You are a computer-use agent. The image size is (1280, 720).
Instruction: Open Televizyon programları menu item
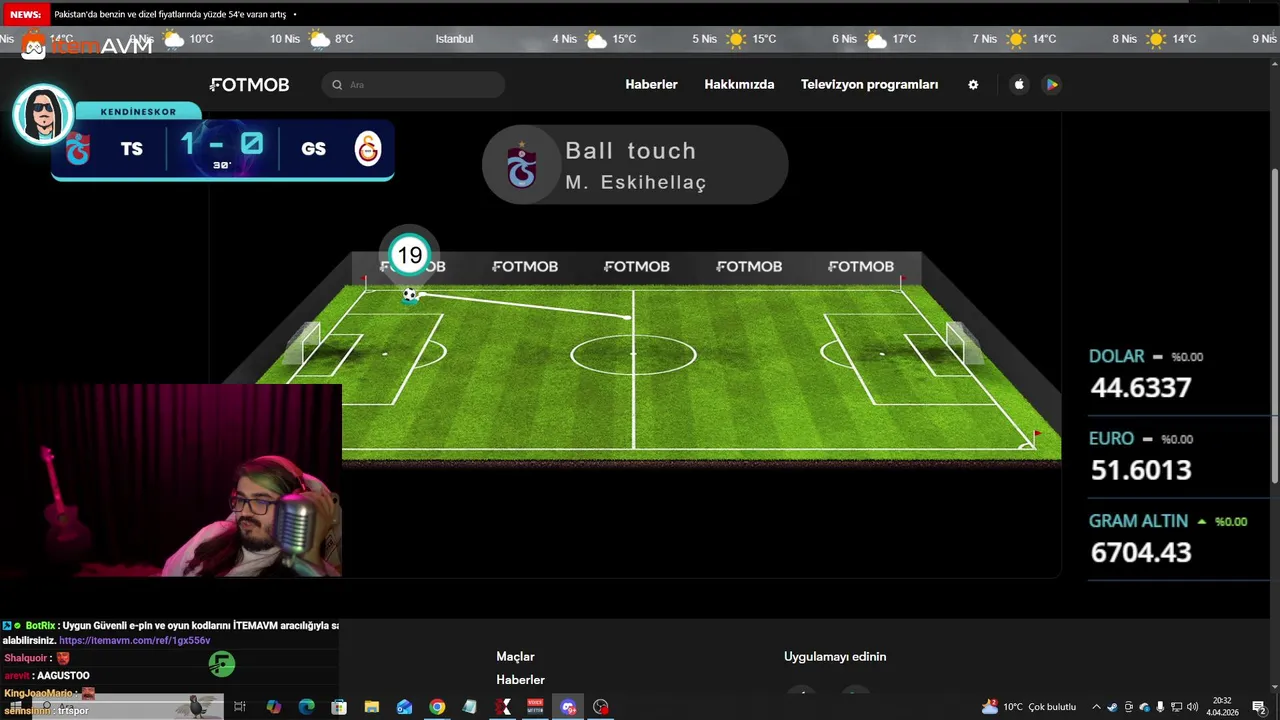[869, 85]
